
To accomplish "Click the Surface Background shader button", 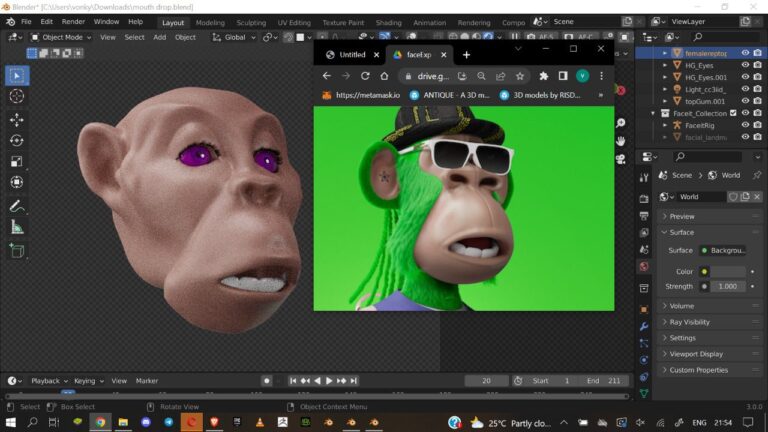I will pos(722,250).
